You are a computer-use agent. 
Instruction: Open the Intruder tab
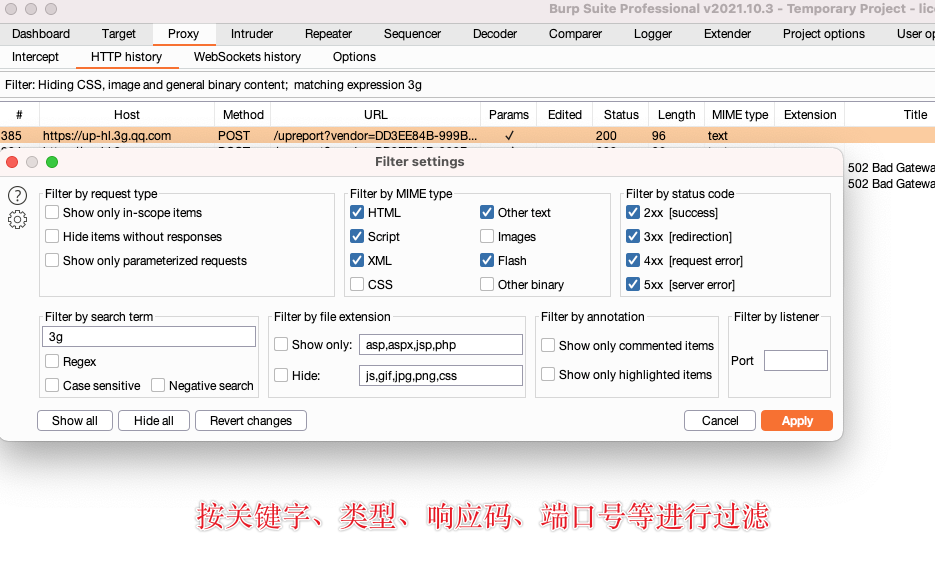click(x=252, y=34)
